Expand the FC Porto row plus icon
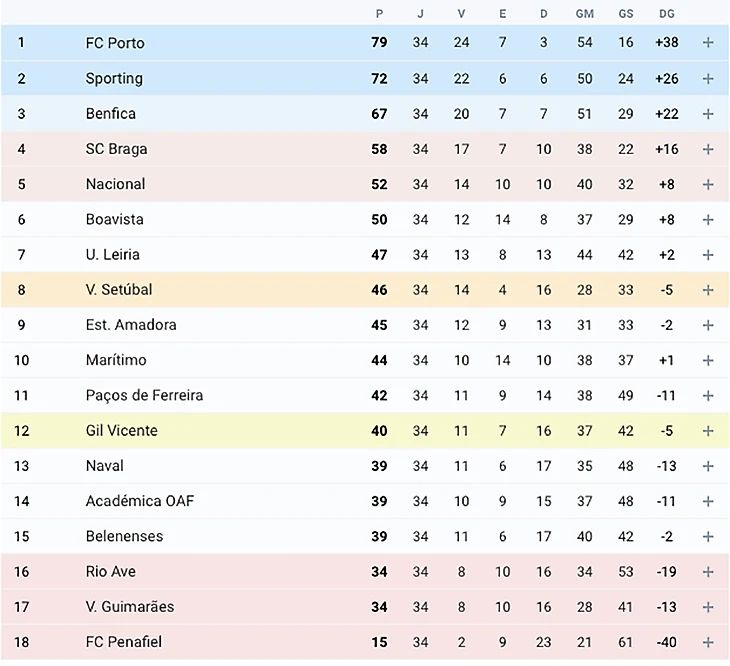This screenshot has width=730, height=666. (708, 43)
